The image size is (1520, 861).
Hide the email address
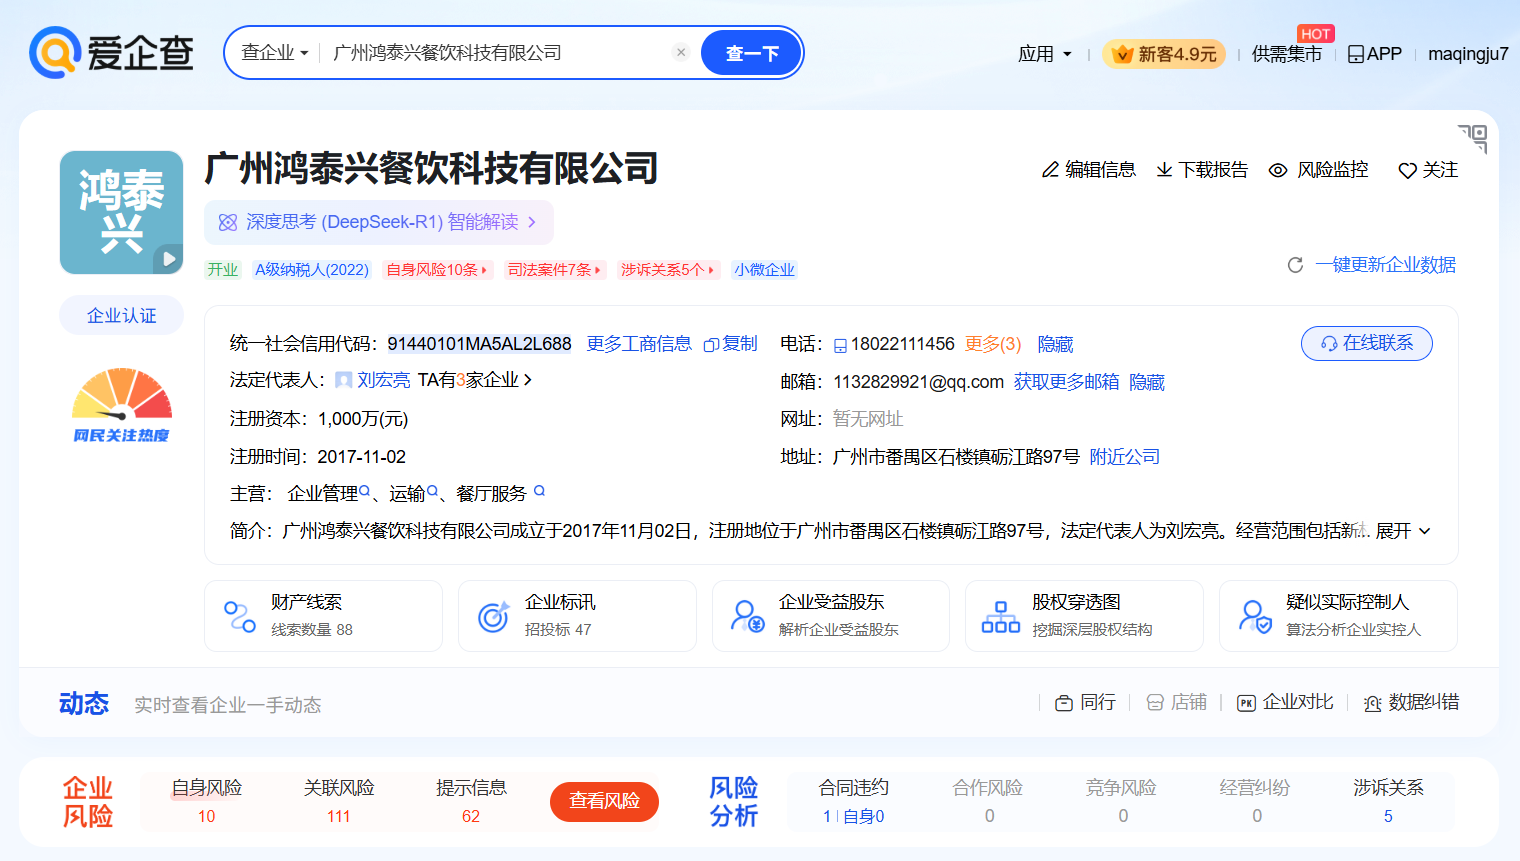pyautogui.click(x=1147, y=382)
